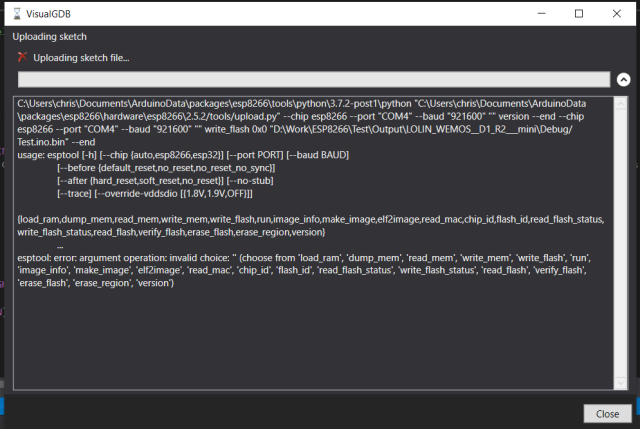This screenshot has height=429, width=640.
Task: Click the 'esptool: error: argument operation' line
Action: 304,270
